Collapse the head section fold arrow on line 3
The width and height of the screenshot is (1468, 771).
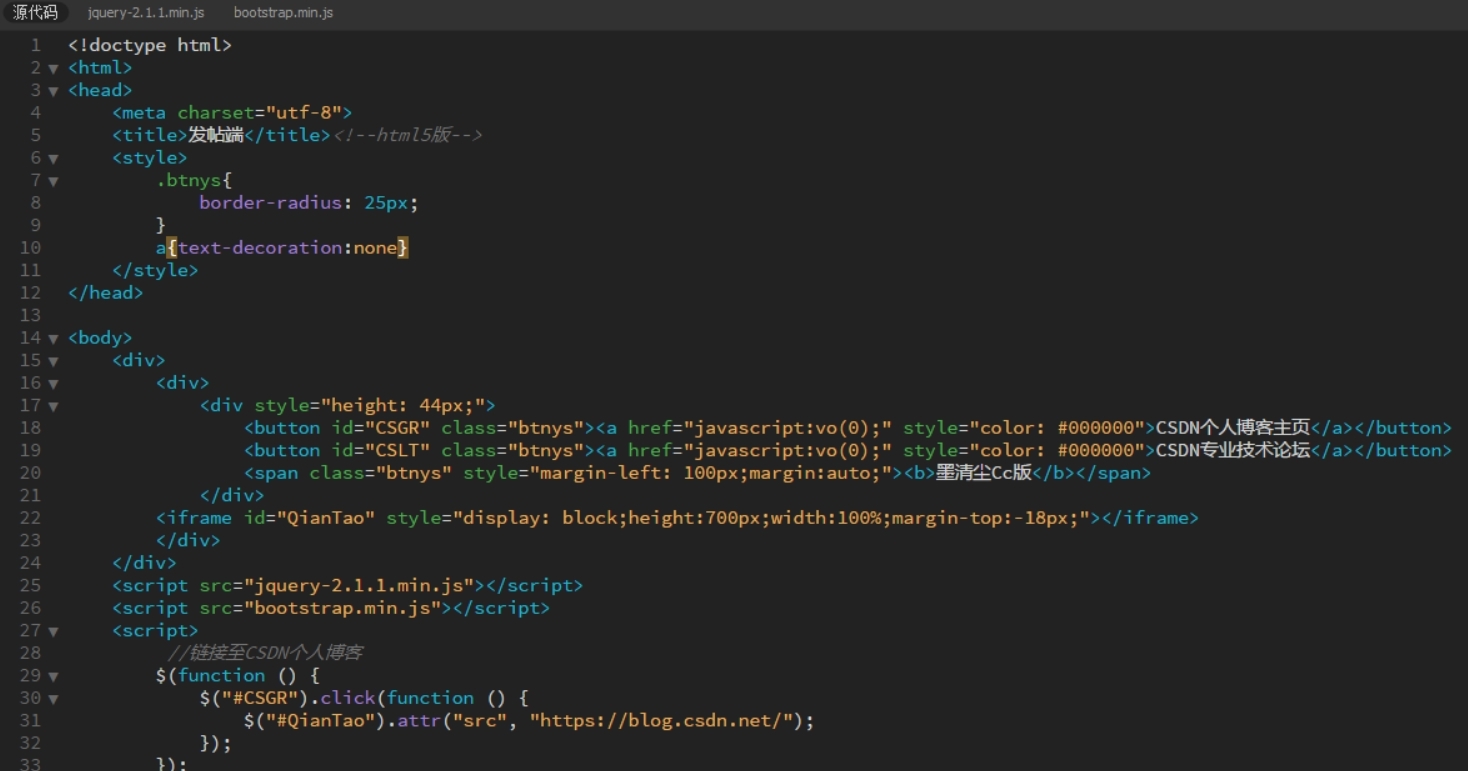coord(53,91)
